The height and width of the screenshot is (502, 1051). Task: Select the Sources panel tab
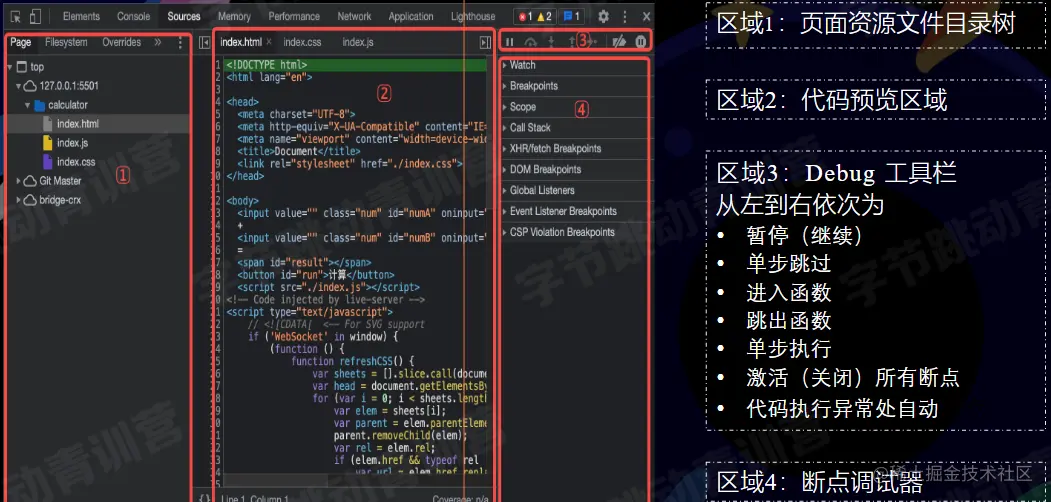[x=184, y=17]
